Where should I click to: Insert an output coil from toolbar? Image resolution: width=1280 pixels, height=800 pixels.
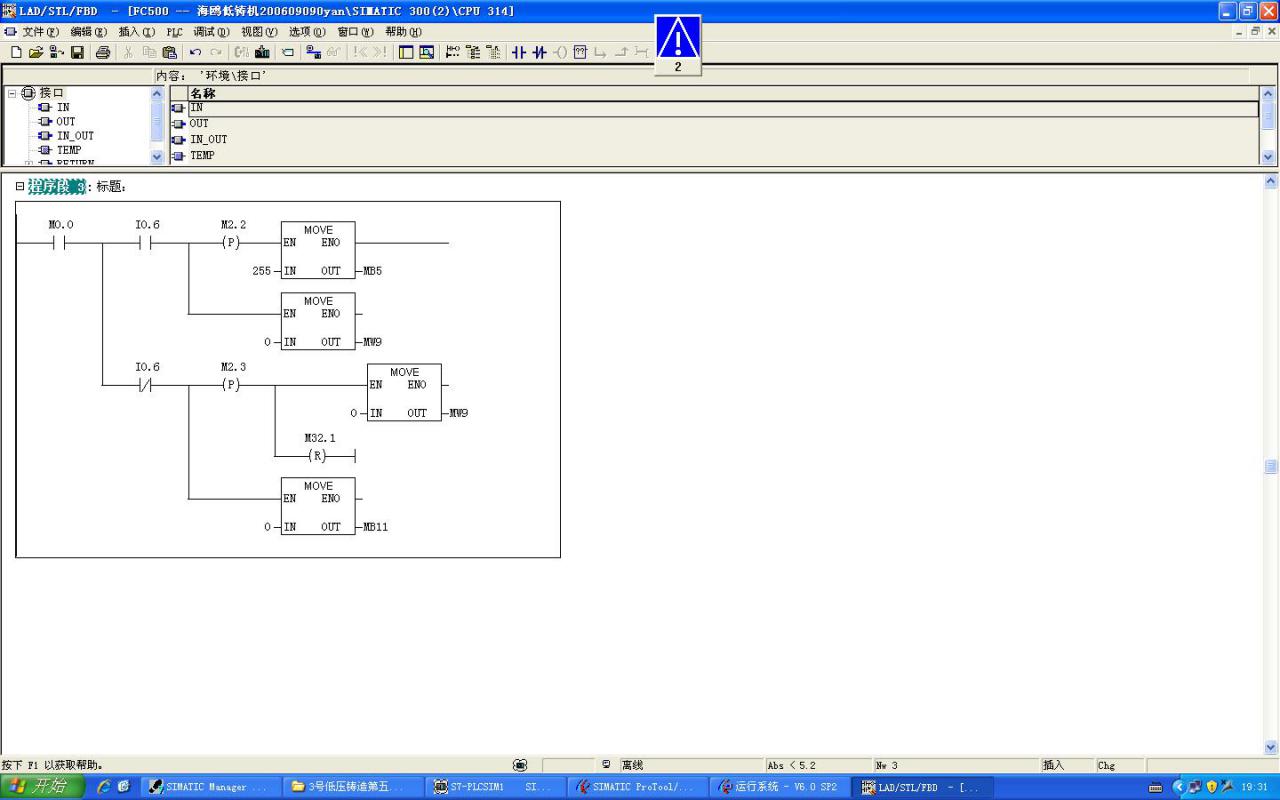560,52
